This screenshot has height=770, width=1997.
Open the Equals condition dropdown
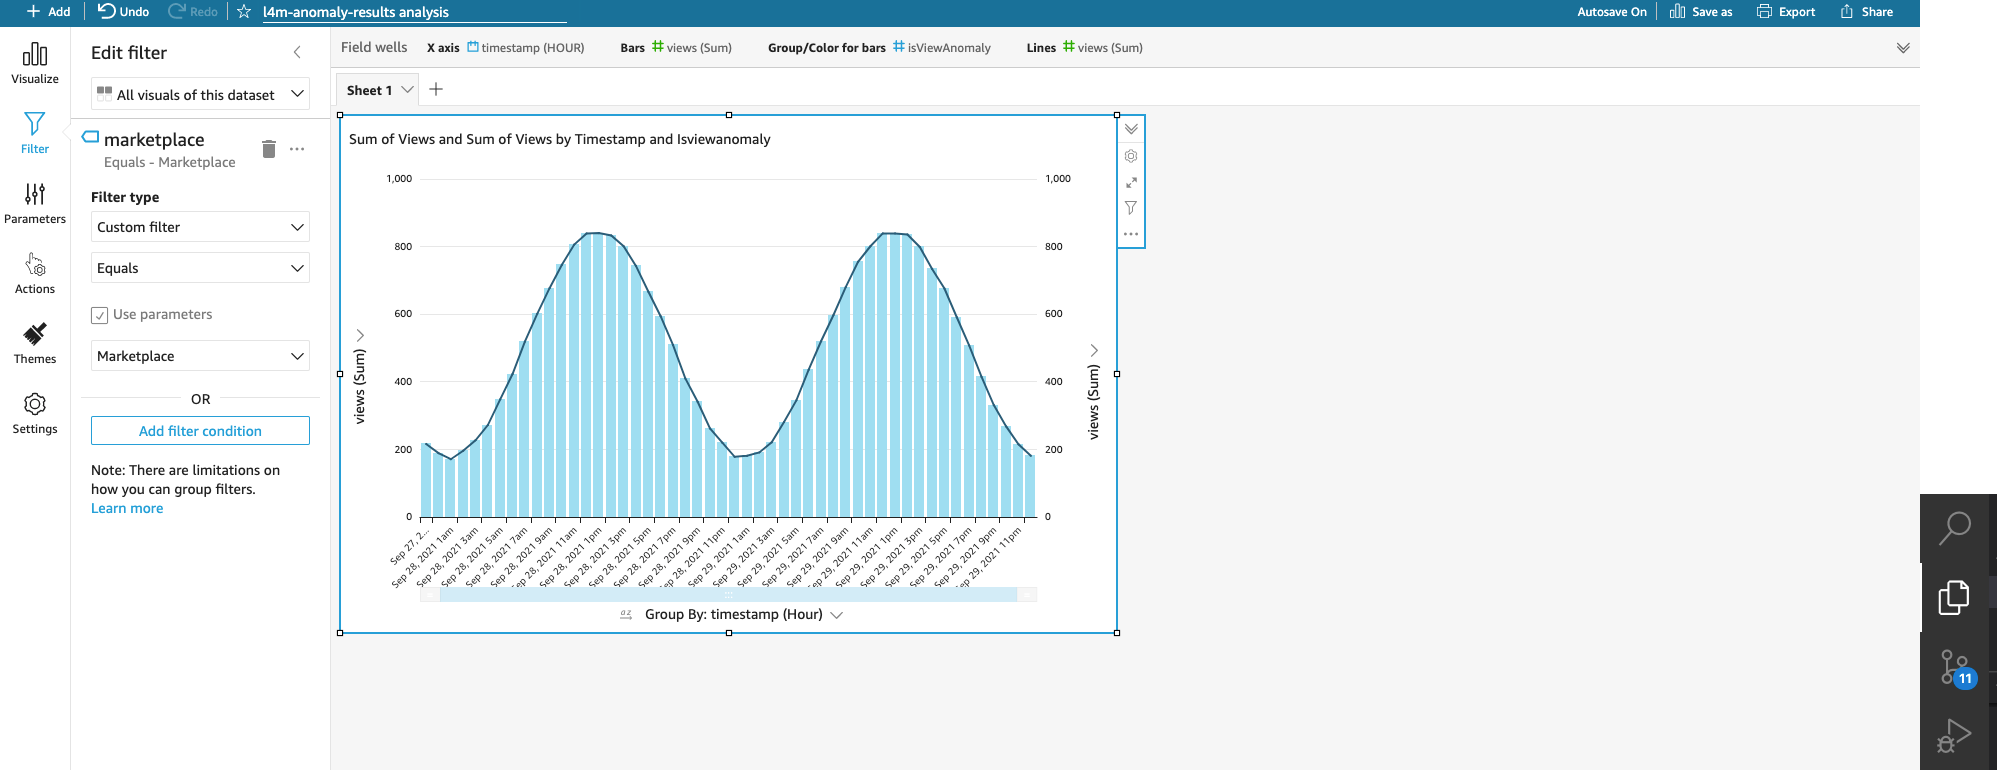200,268
